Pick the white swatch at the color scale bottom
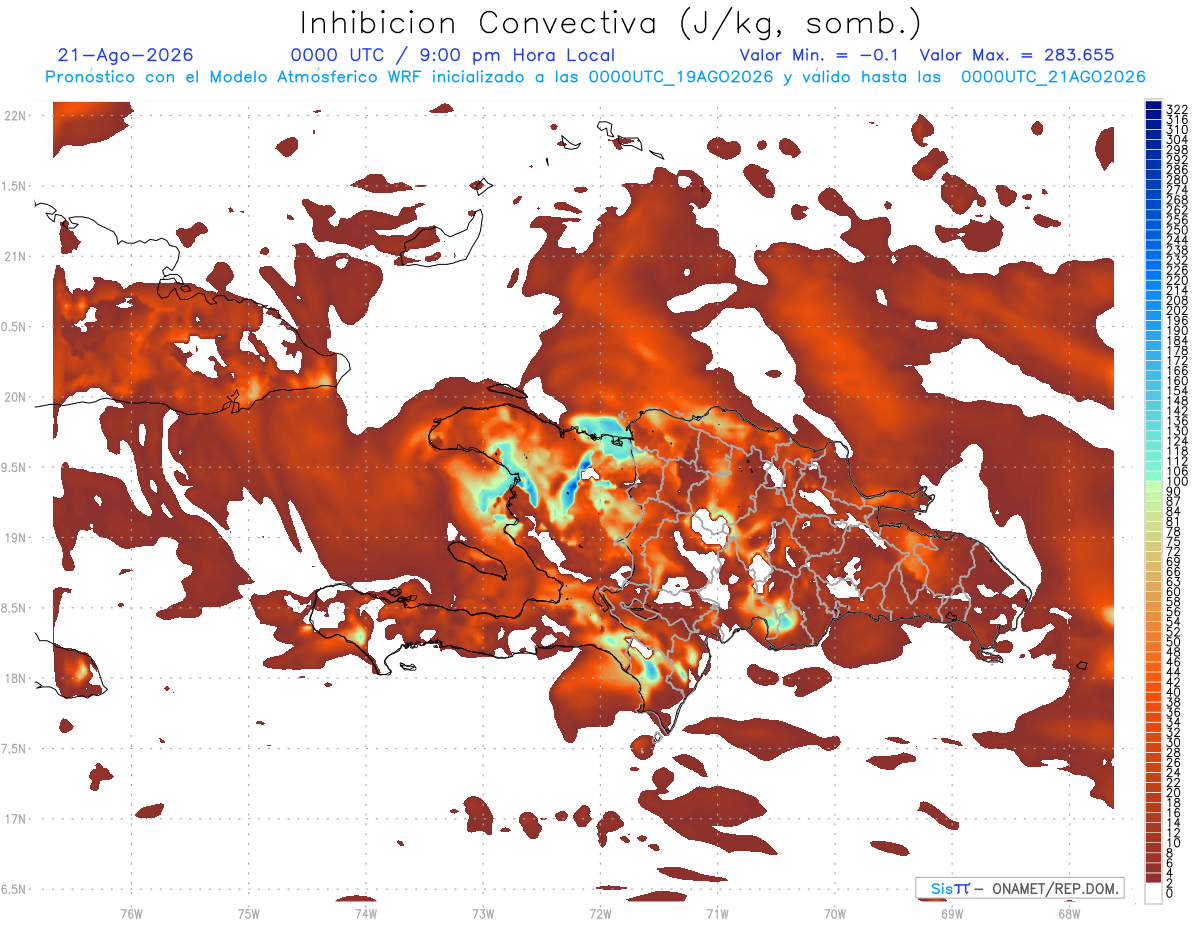Screen dimensions: 1200x927 (1153, 893)
